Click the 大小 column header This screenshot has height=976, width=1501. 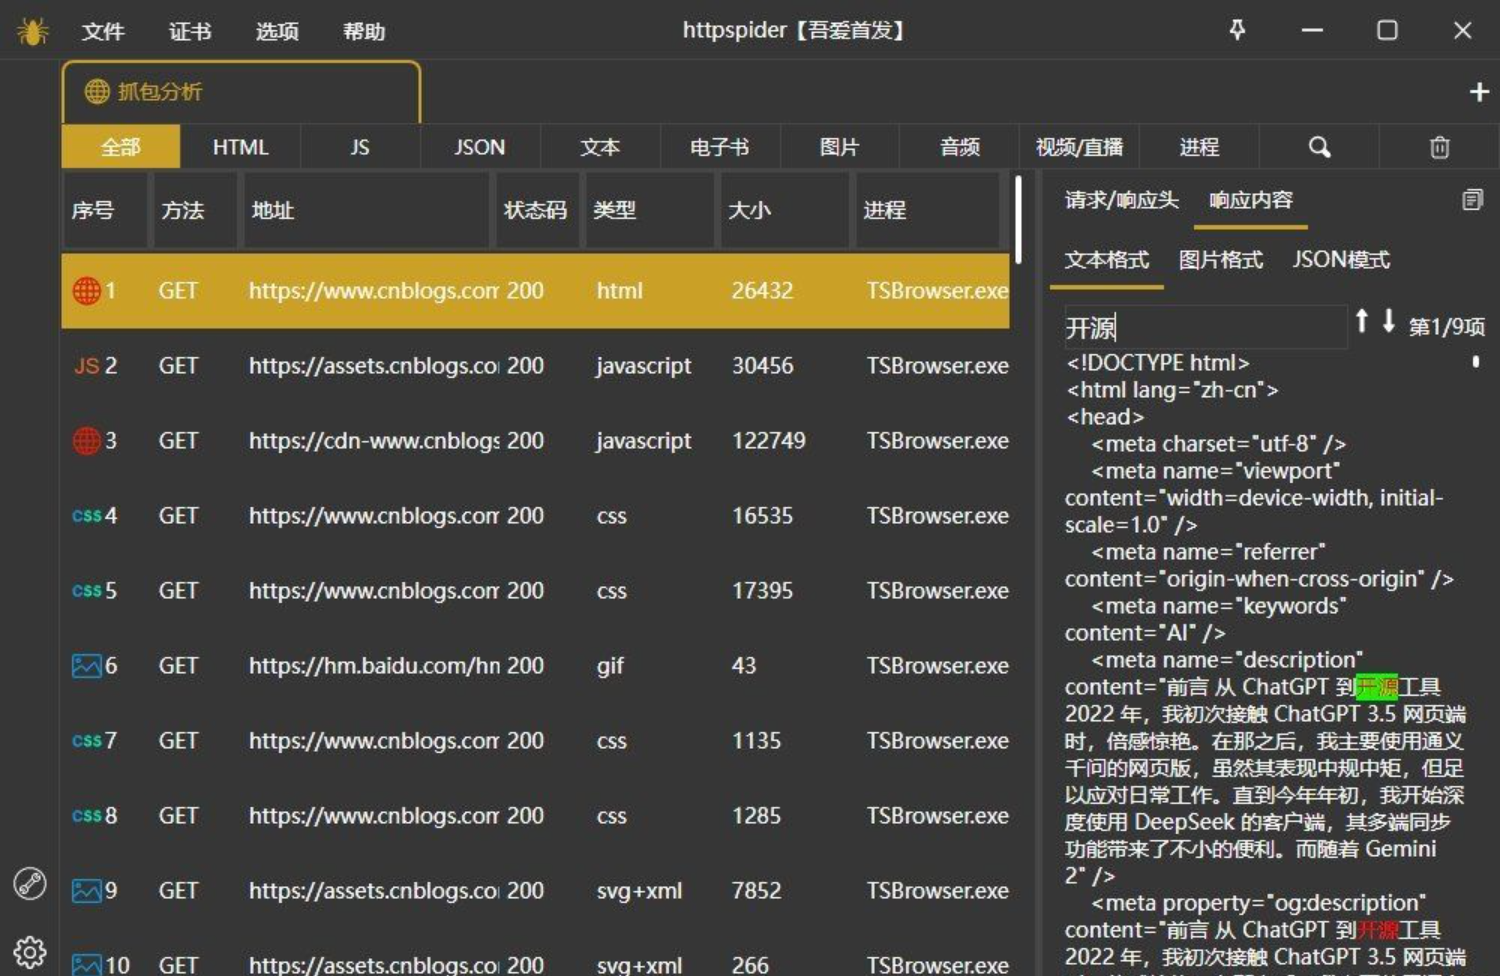(785, 210)
